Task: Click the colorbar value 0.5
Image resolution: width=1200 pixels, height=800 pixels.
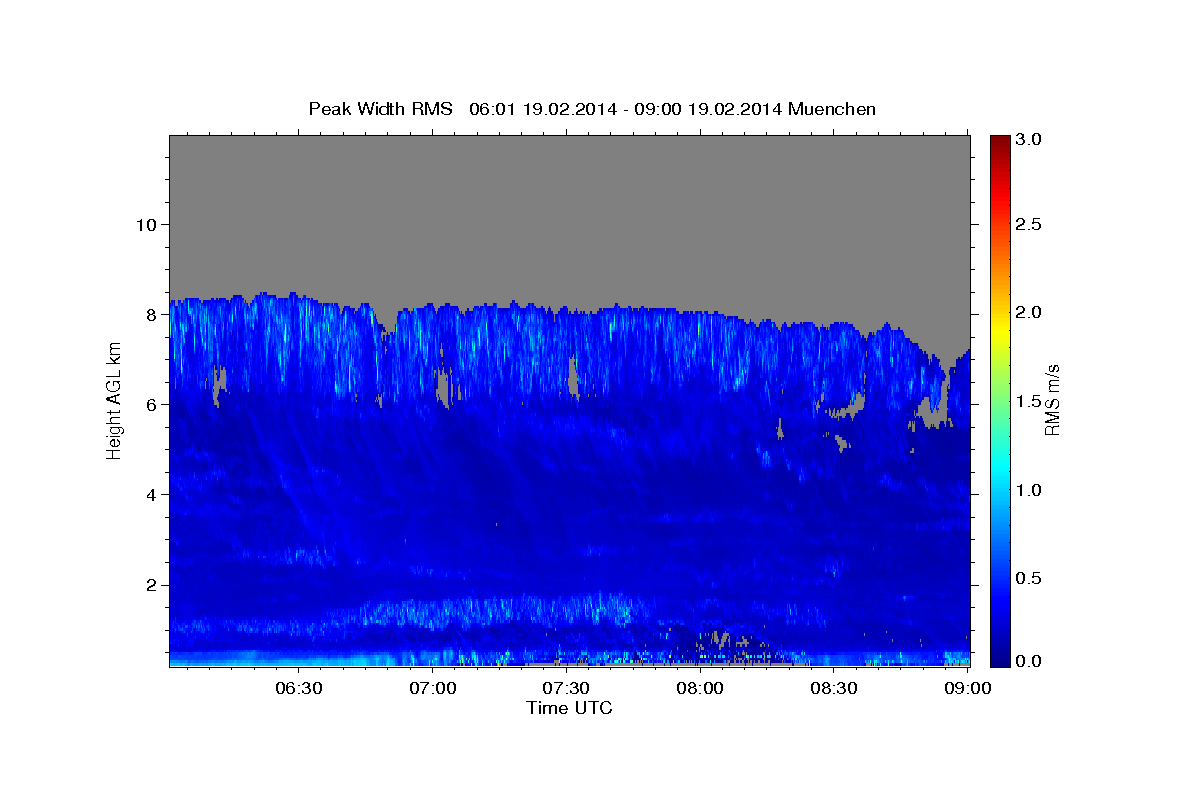Action: pos(1029,578)
